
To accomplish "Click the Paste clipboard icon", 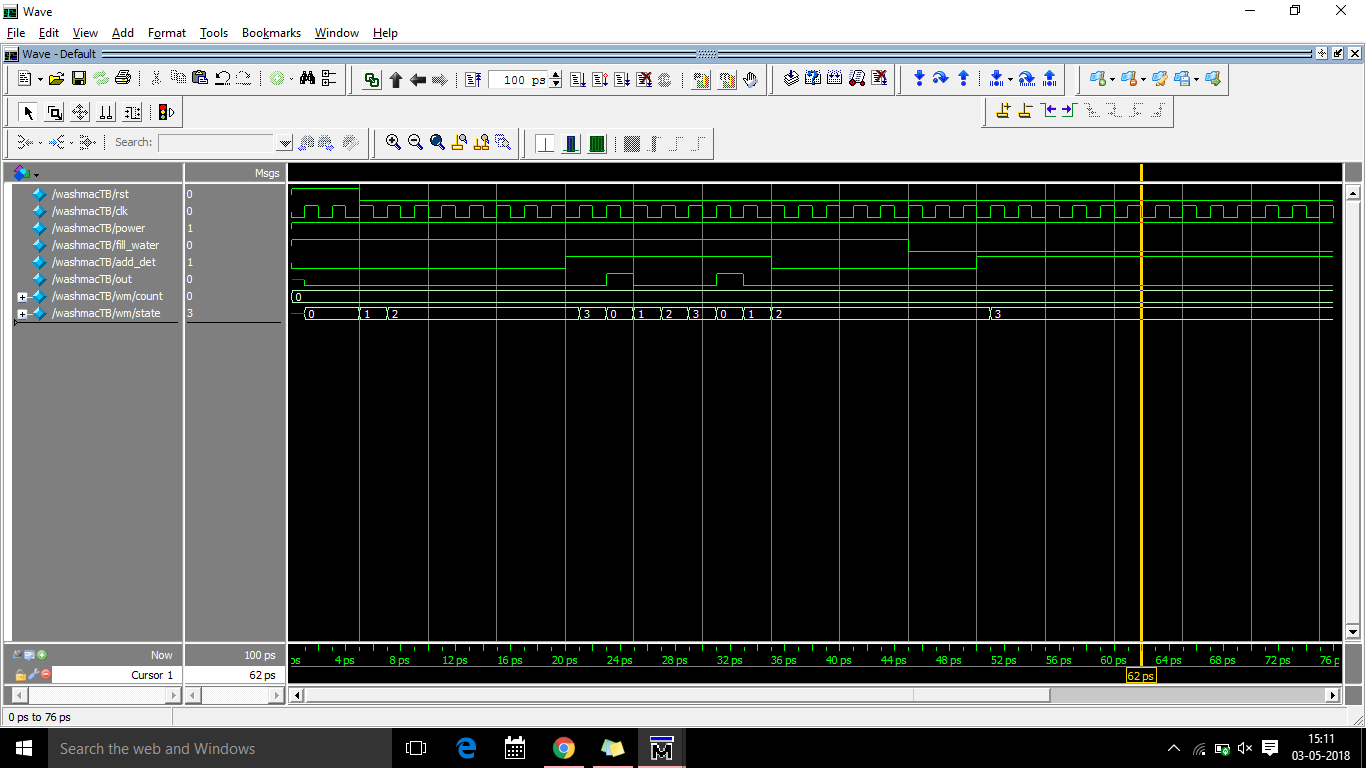I will click(x=200, y=79).
